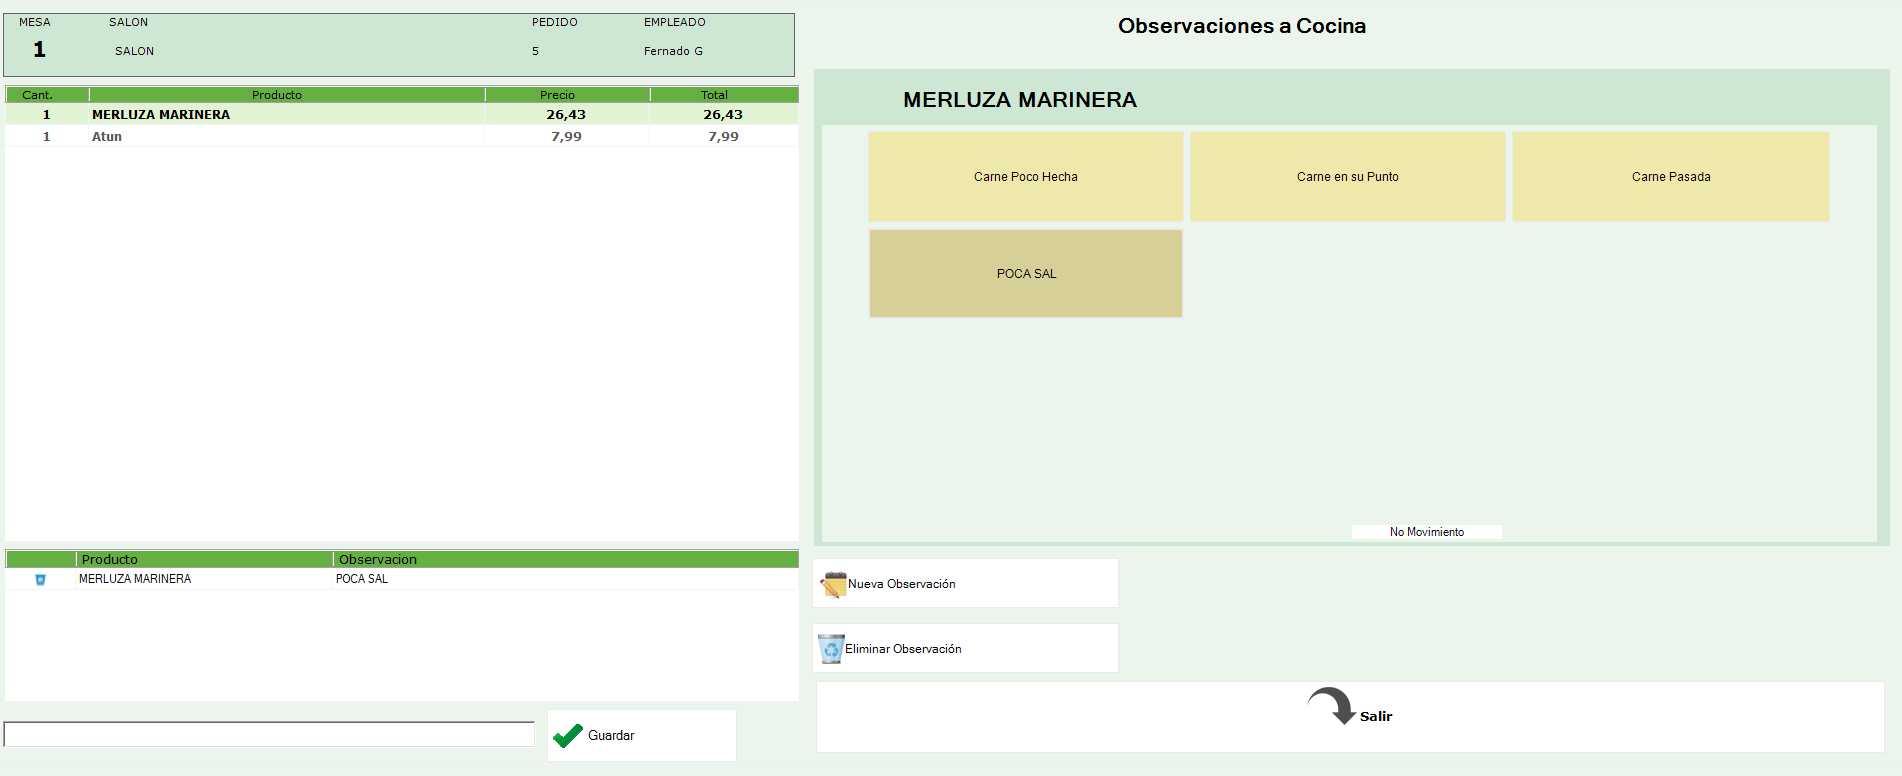
Task: Click the Total column header
Action: [x=714, y=95]
